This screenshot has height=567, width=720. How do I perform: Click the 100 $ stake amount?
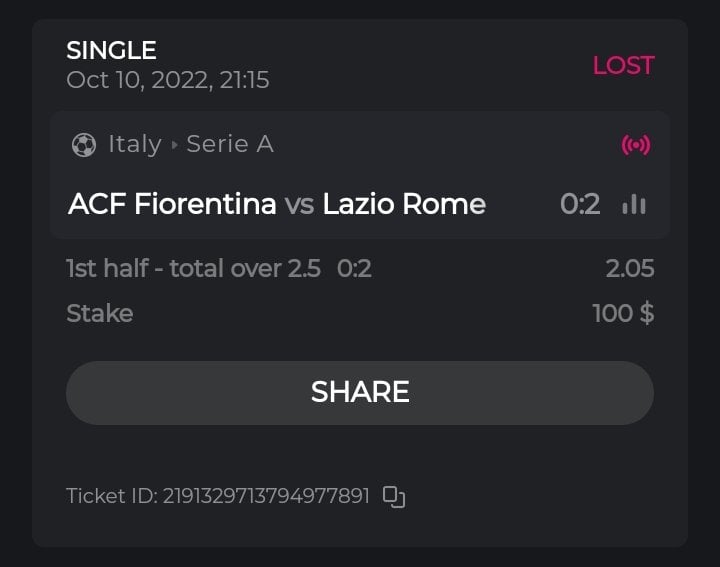(x=623, y=313)
